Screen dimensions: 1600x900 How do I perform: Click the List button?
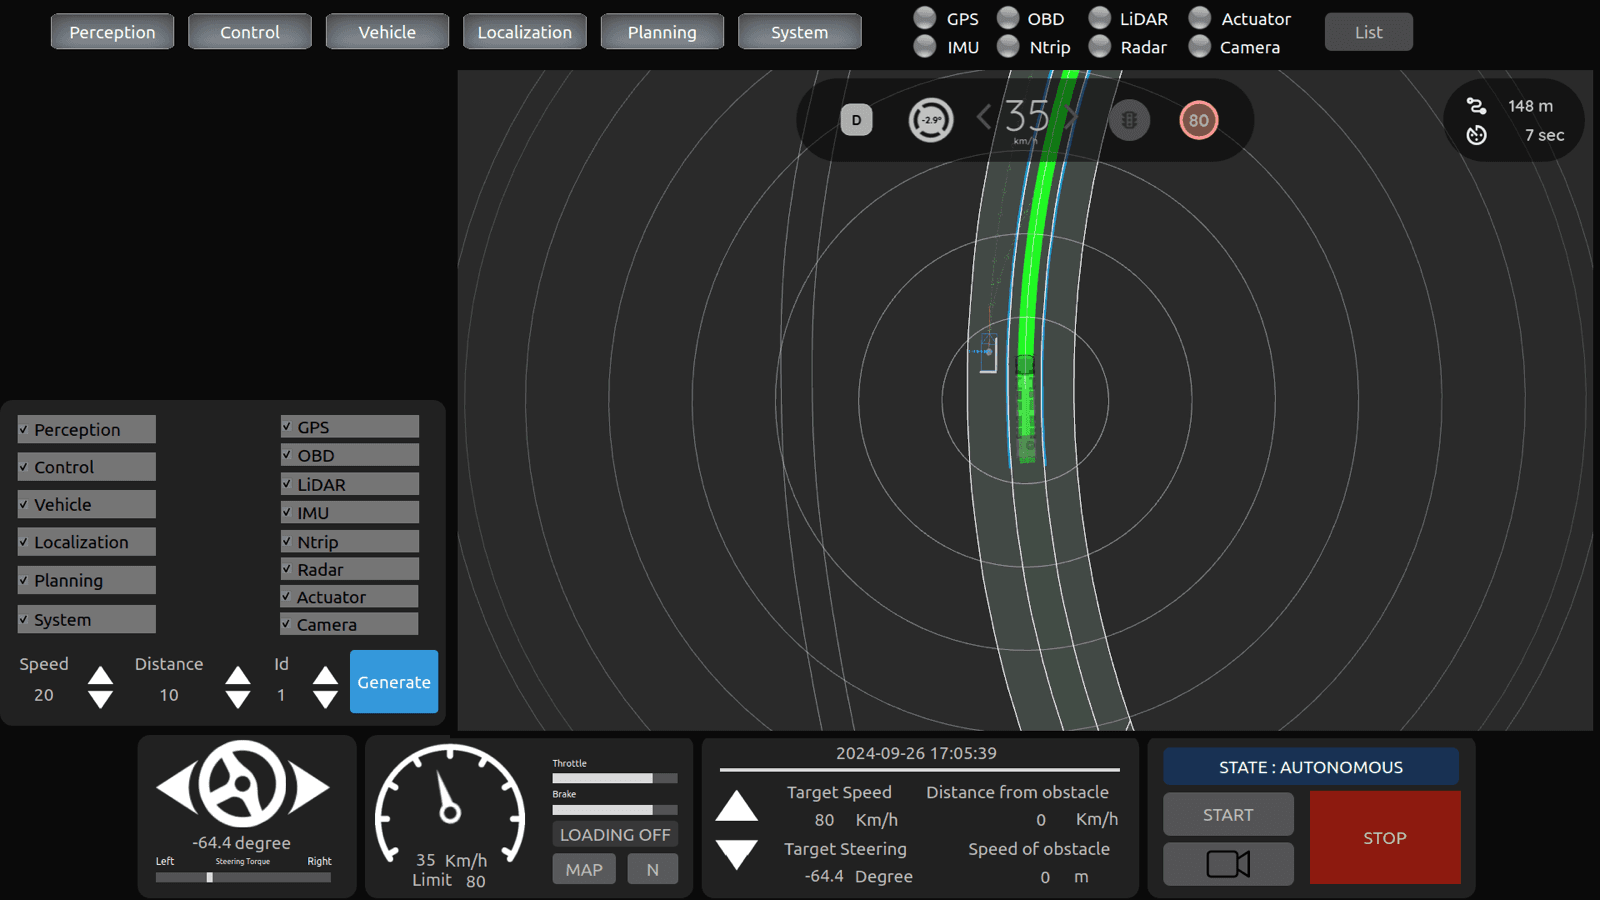coord(1369,32)
